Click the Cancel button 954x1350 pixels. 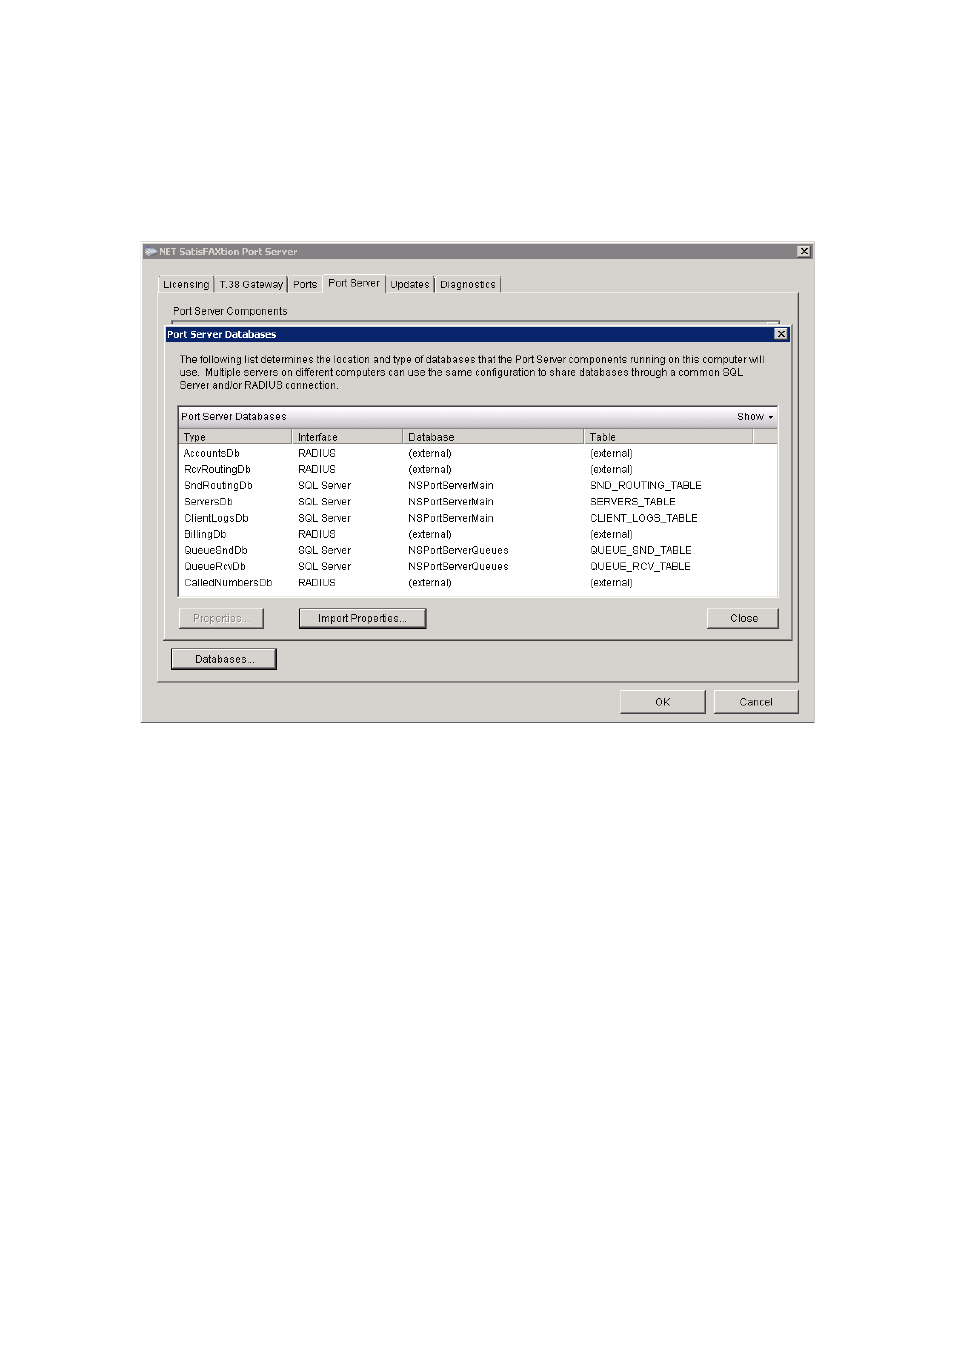pyautogui.click(x=756, y=701)
